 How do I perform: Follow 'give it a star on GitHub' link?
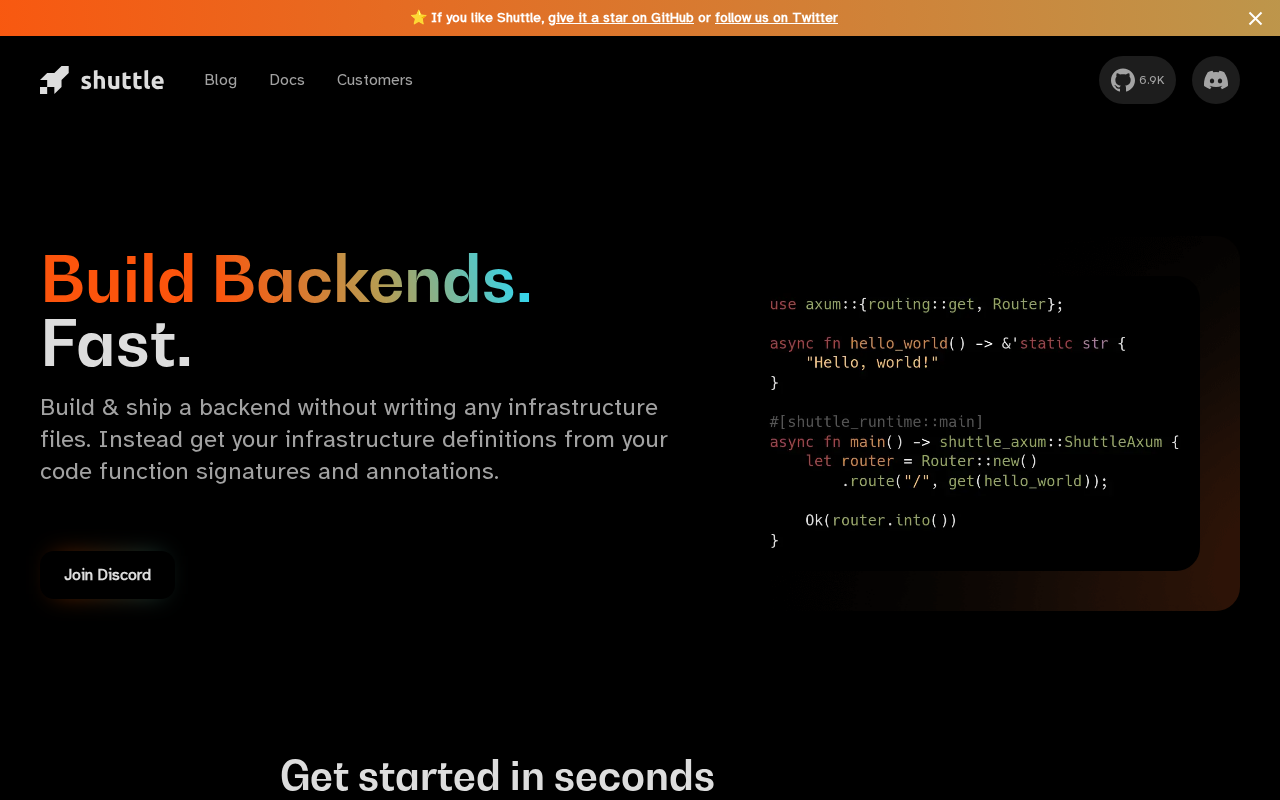coord(621,17)
